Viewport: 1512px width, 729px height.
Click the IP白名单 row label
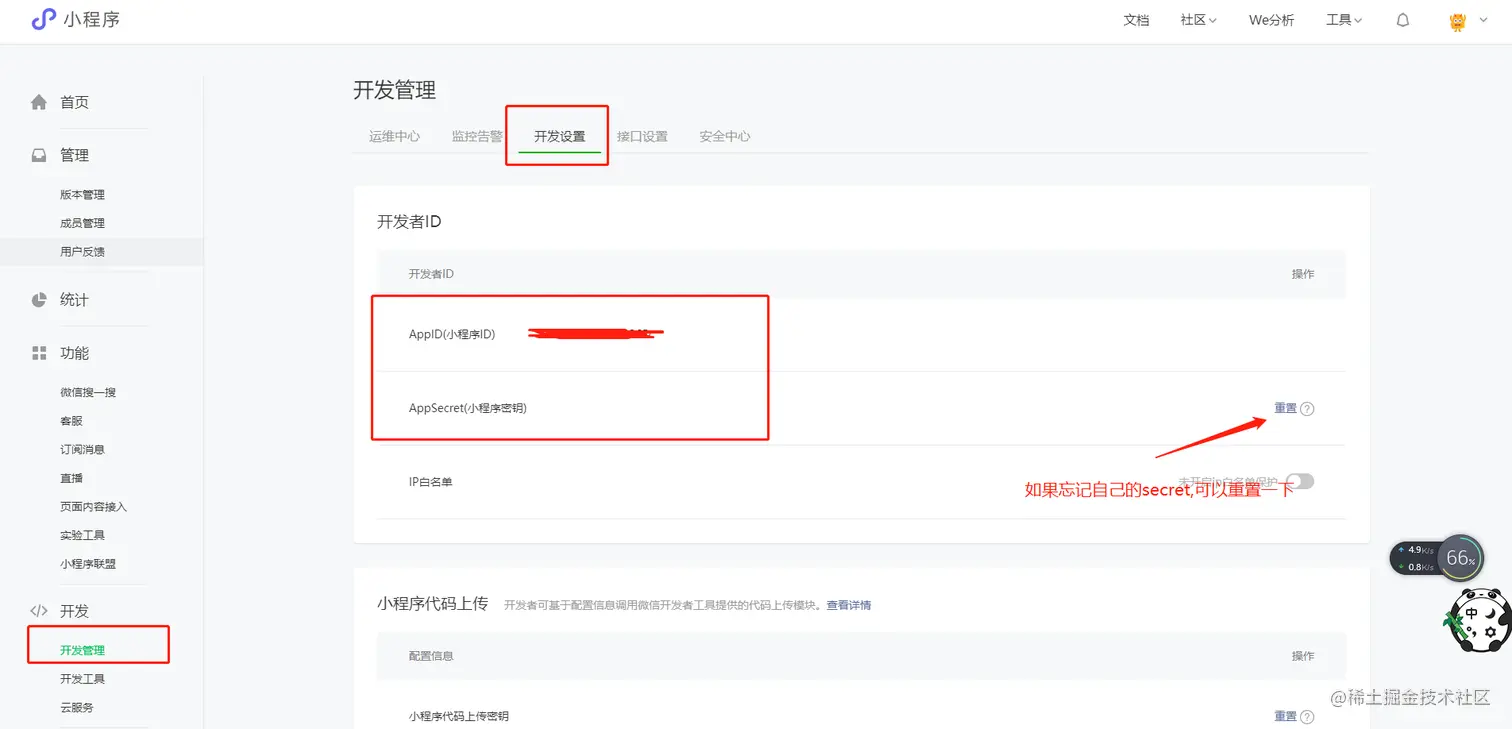click(431, 482)
